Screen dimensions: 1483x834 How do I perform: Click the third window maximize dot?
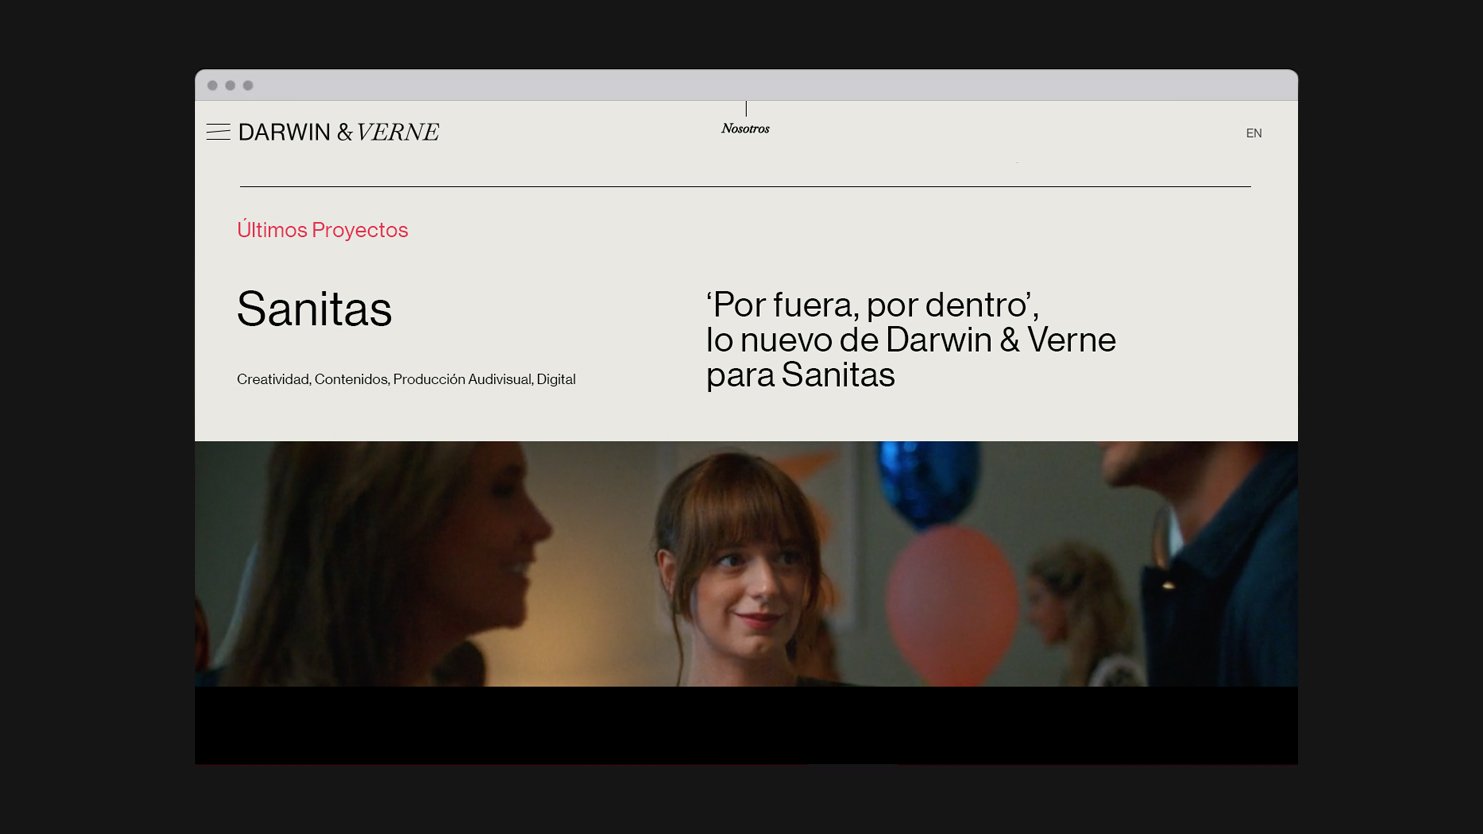[248, 85]
